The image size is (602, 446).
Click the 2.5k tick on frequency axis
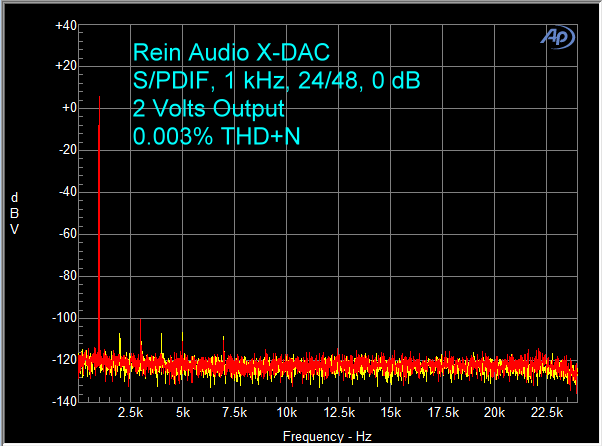(x=131, y=412)
